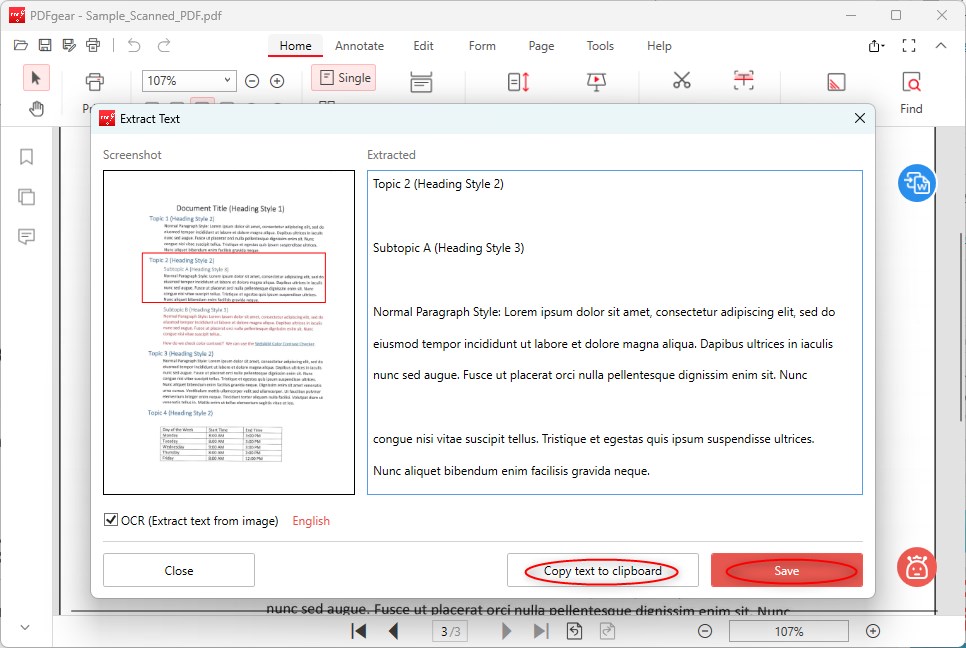Viewport: 966px width, 648px height.
Task: Open the bookmarks sidebar panel
Action: point(27,157)
